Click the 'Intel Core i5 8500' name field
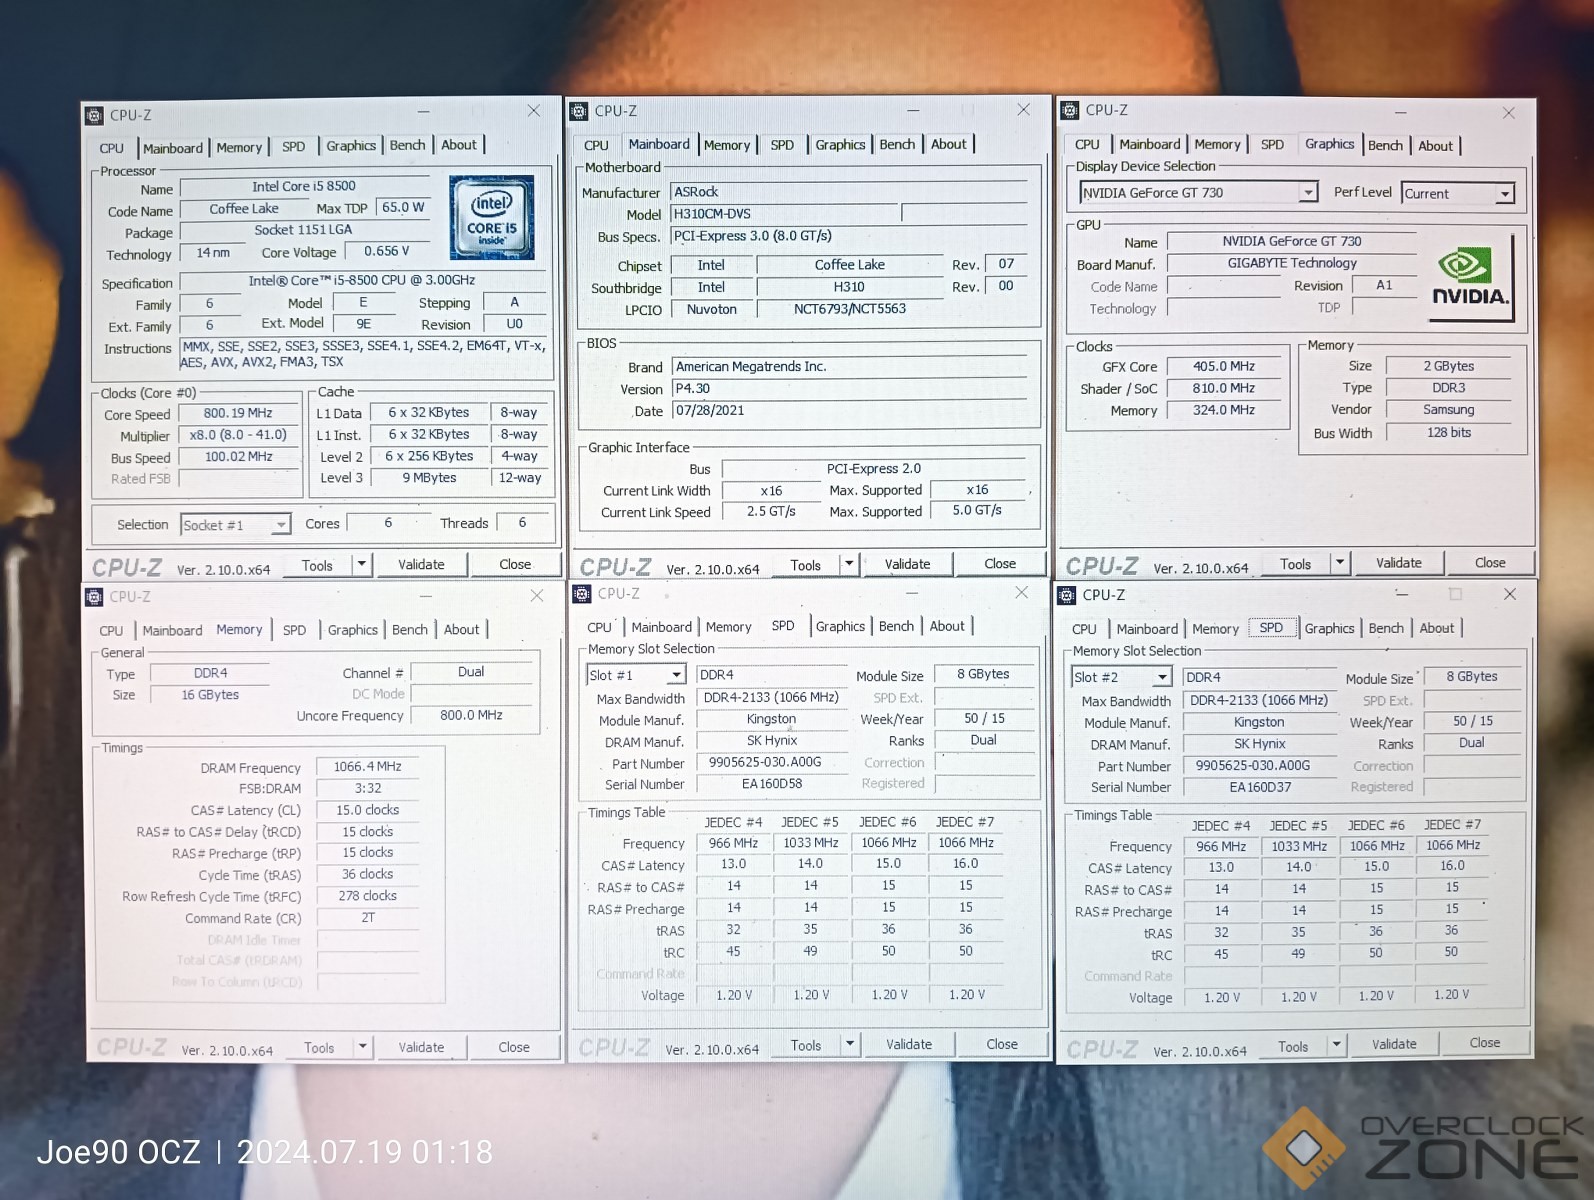 point(304,186)
